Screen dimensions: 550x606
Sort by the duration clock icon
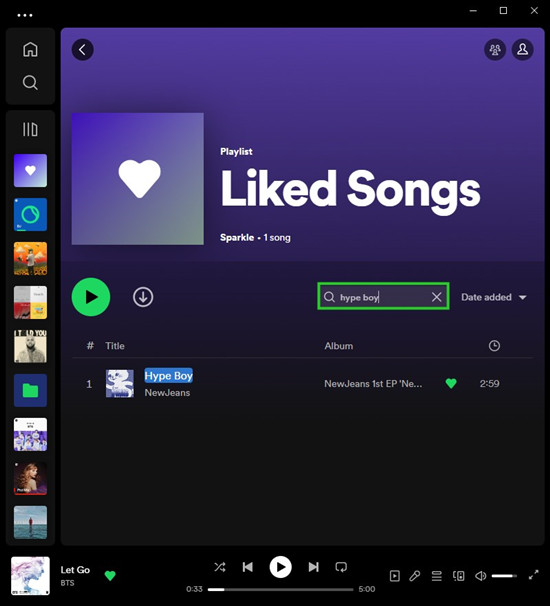tap(494, 346)
